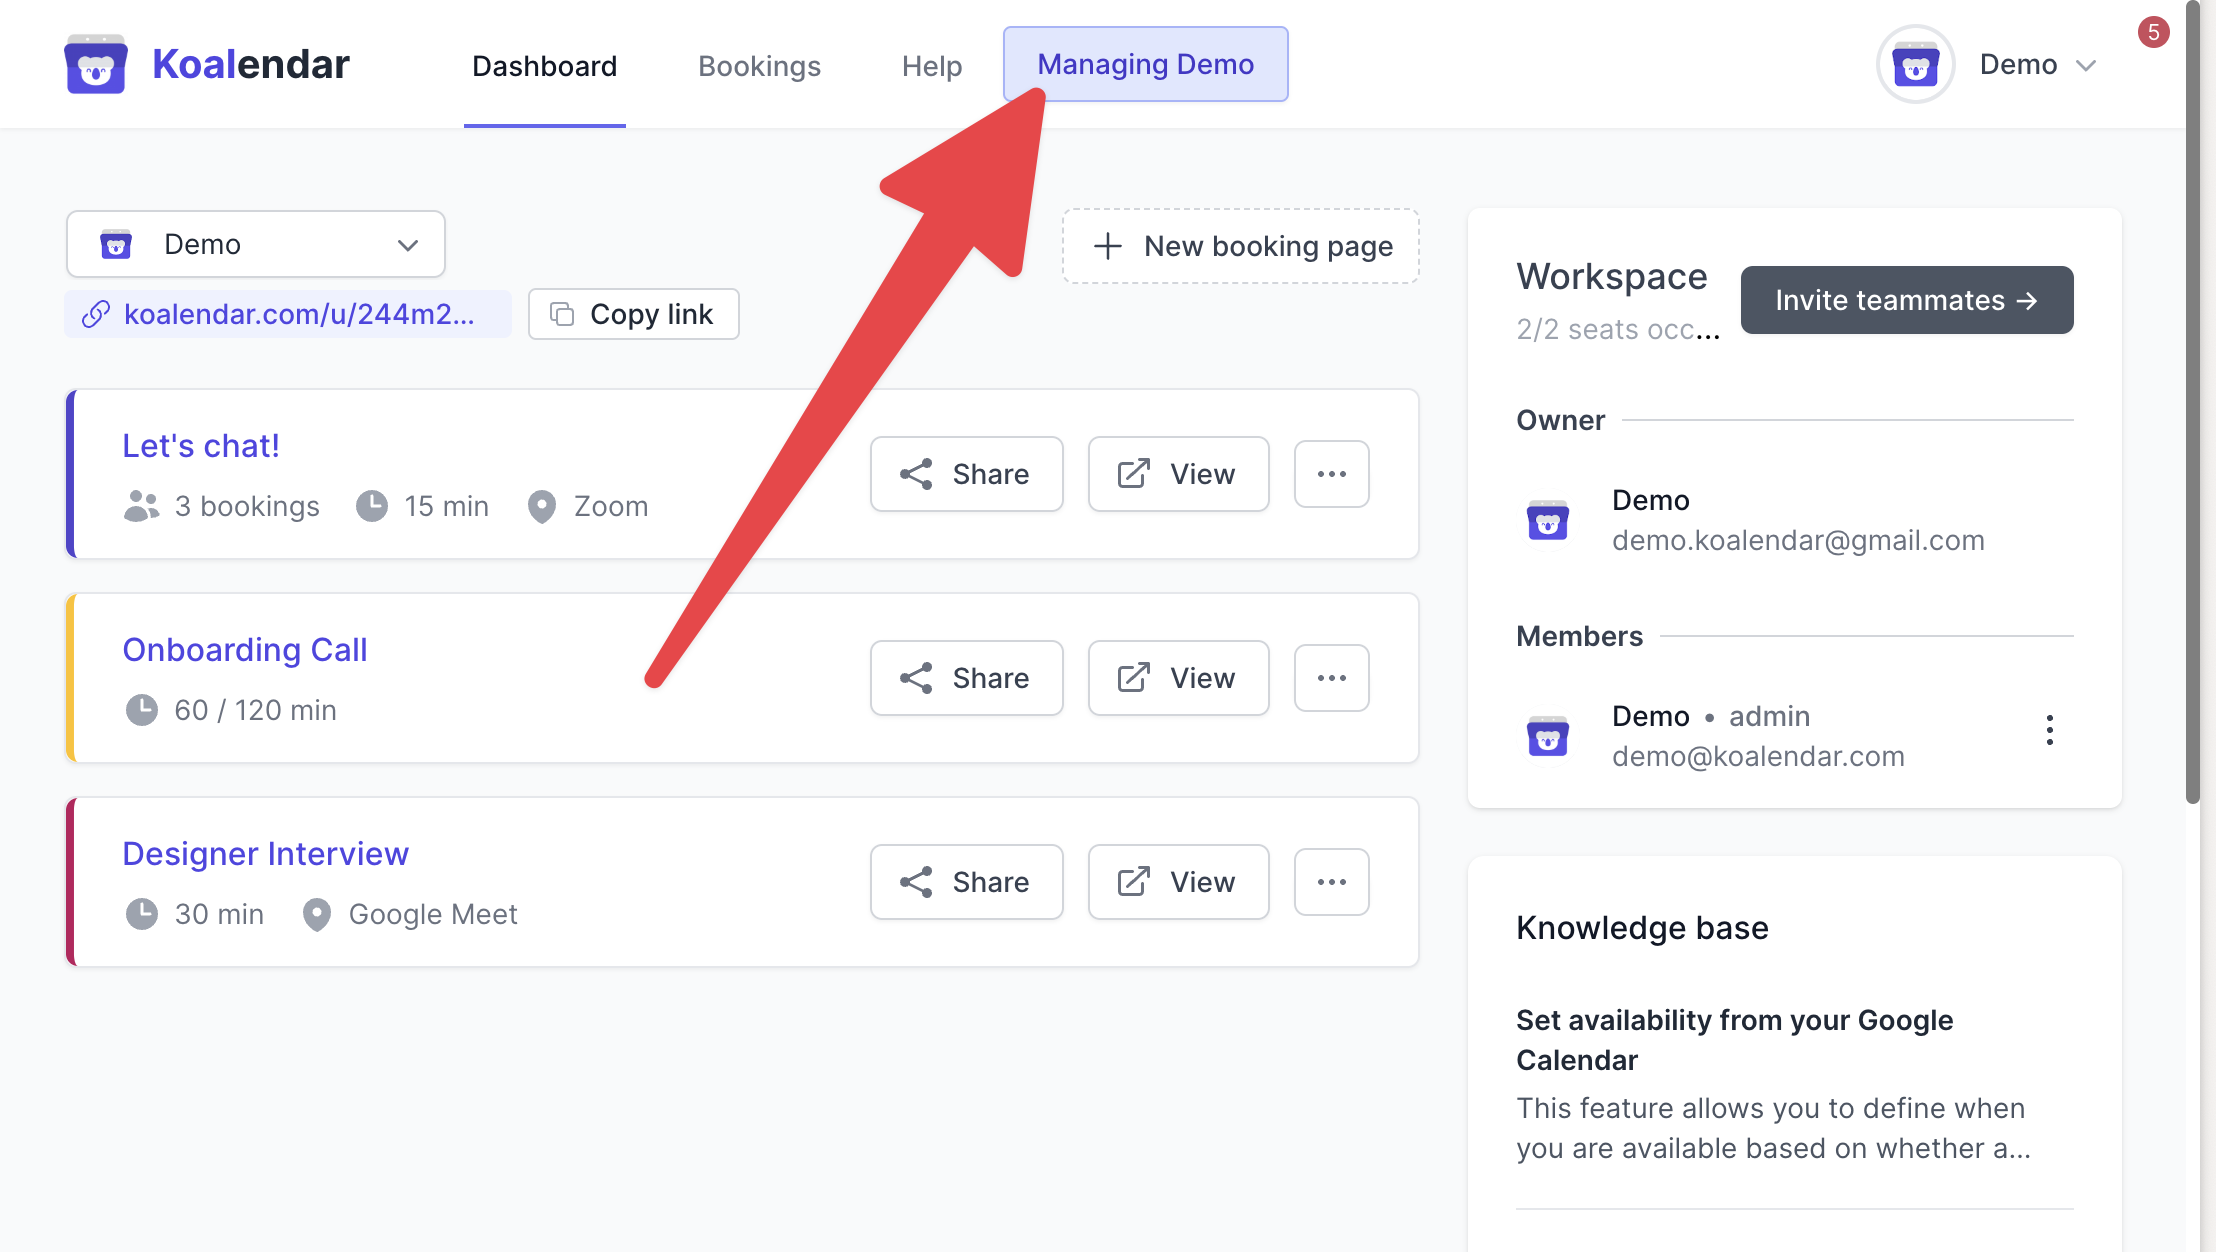The height and width of the screenshot is (1252, 2216).
Task: Click the member Demo admin avatar icon
Action: click(x=1548, y=736)
